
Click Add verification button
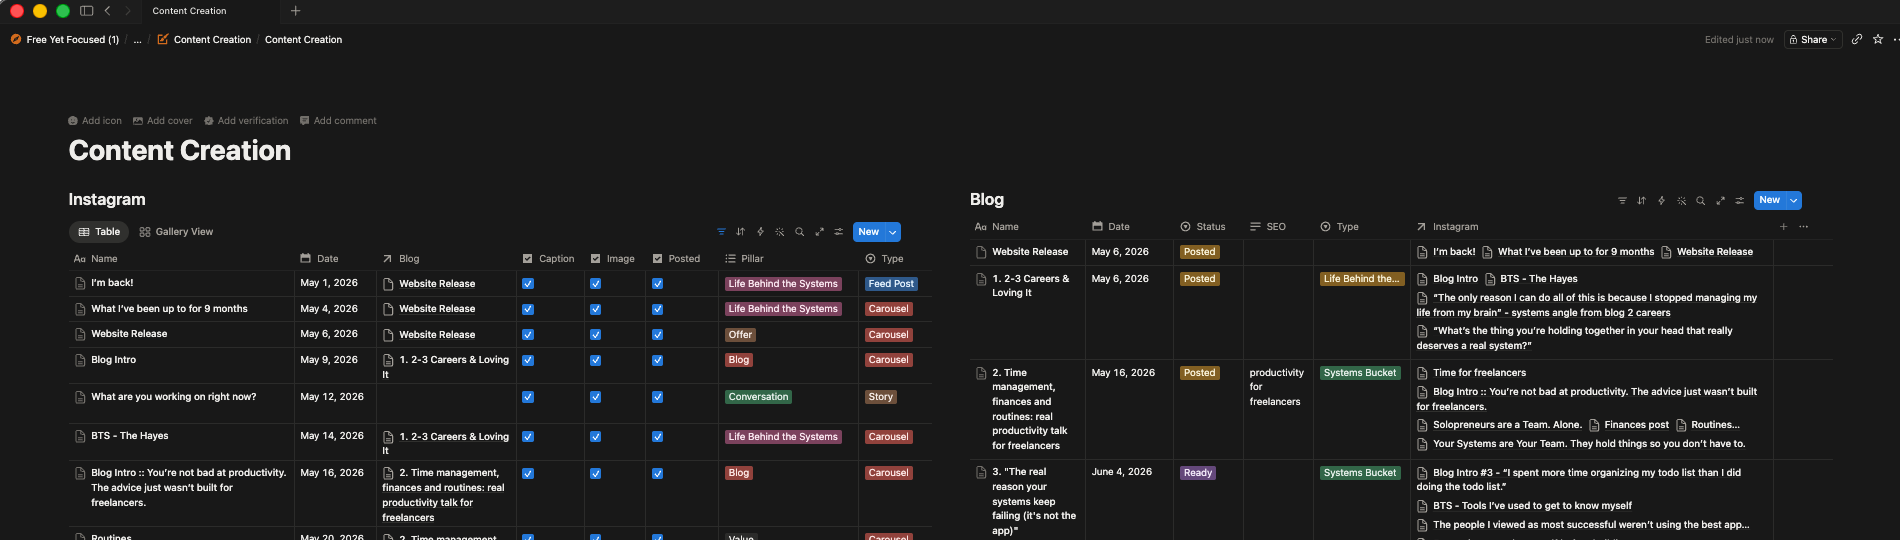[246, 121]
